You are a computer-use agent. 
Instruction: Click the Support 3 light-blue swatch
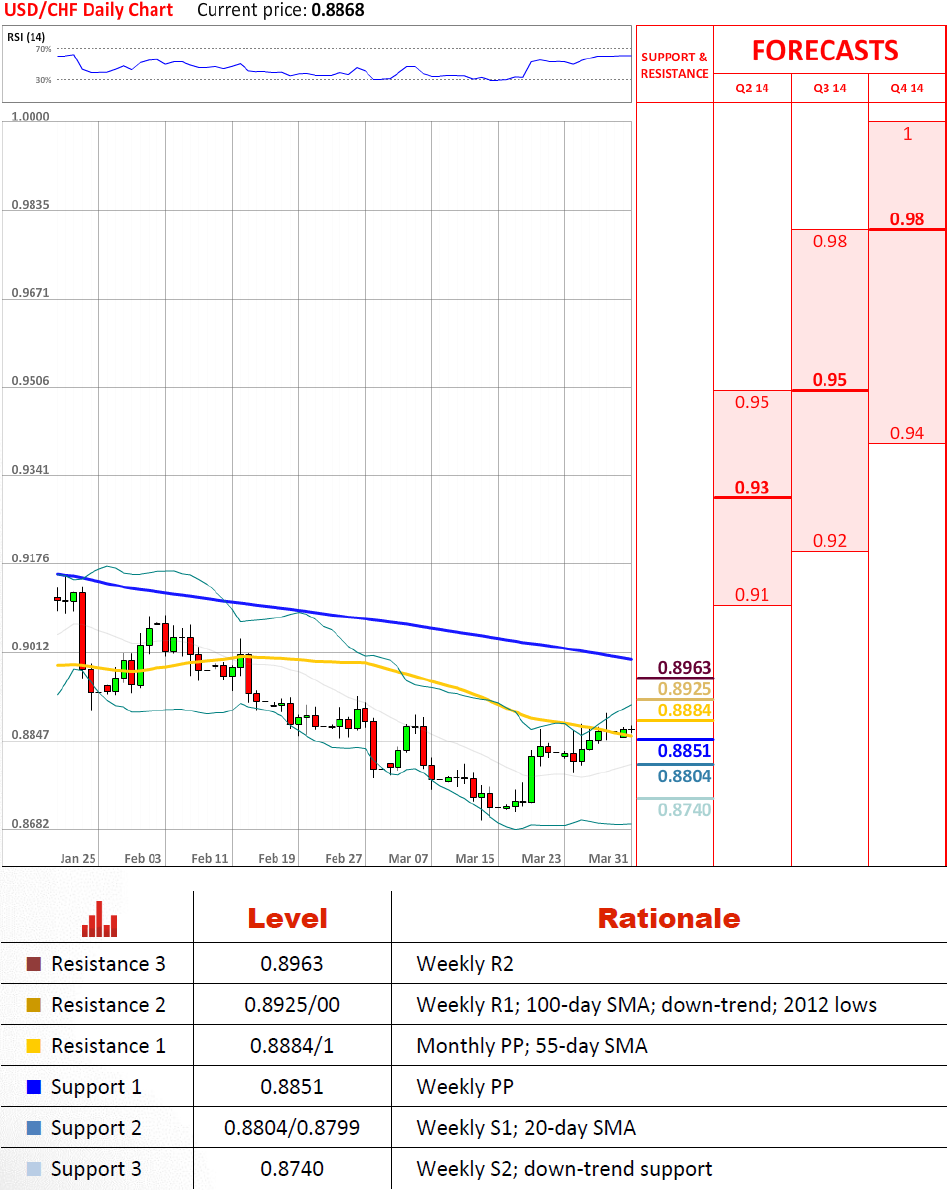(33, 1169)
